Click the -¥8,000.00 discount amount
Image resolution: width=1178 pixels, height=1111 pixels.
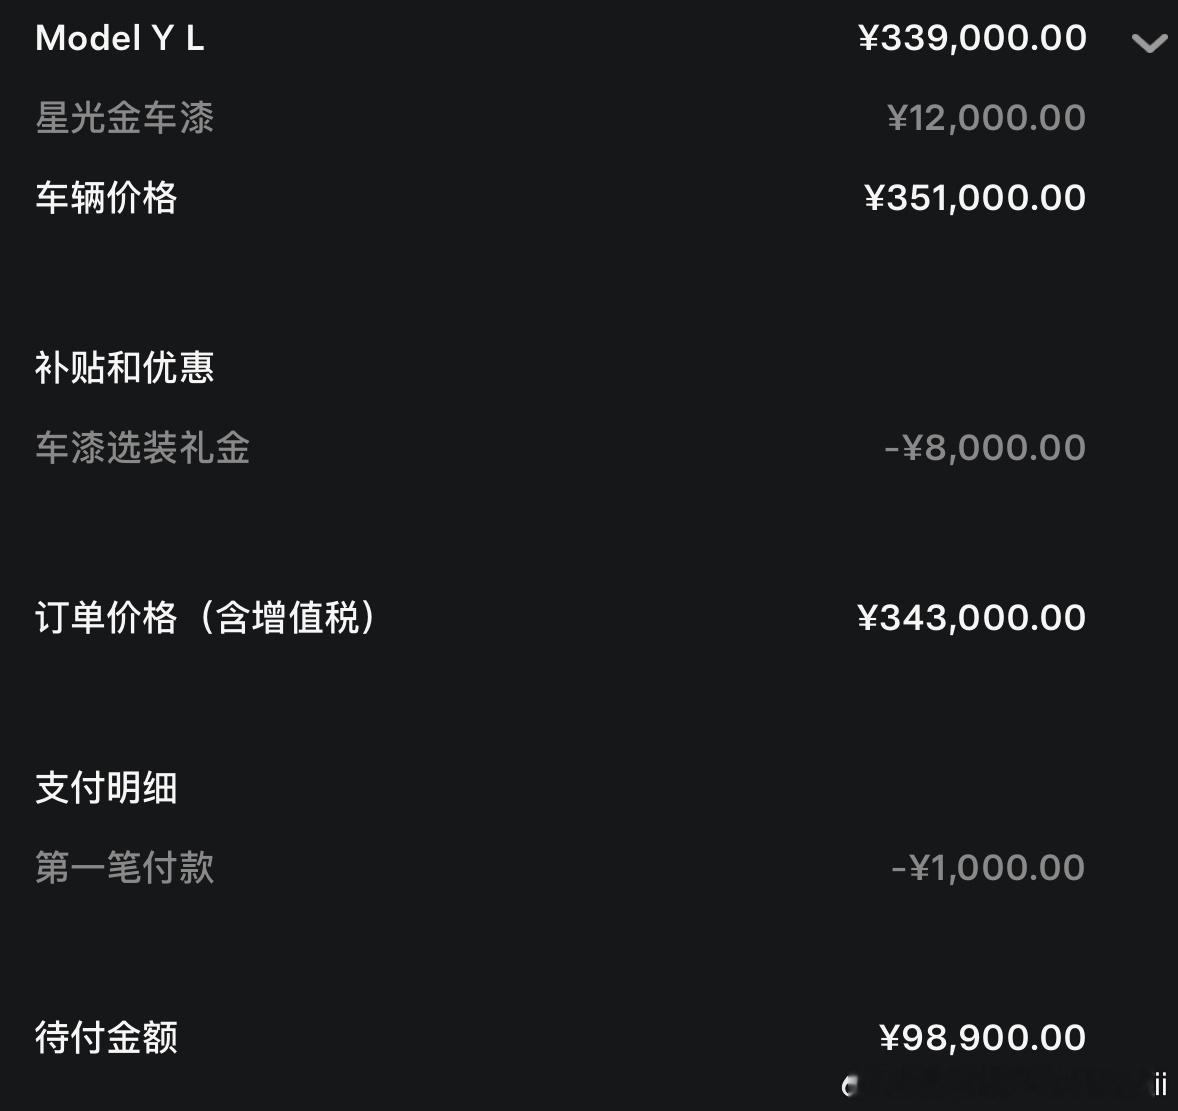985,448
